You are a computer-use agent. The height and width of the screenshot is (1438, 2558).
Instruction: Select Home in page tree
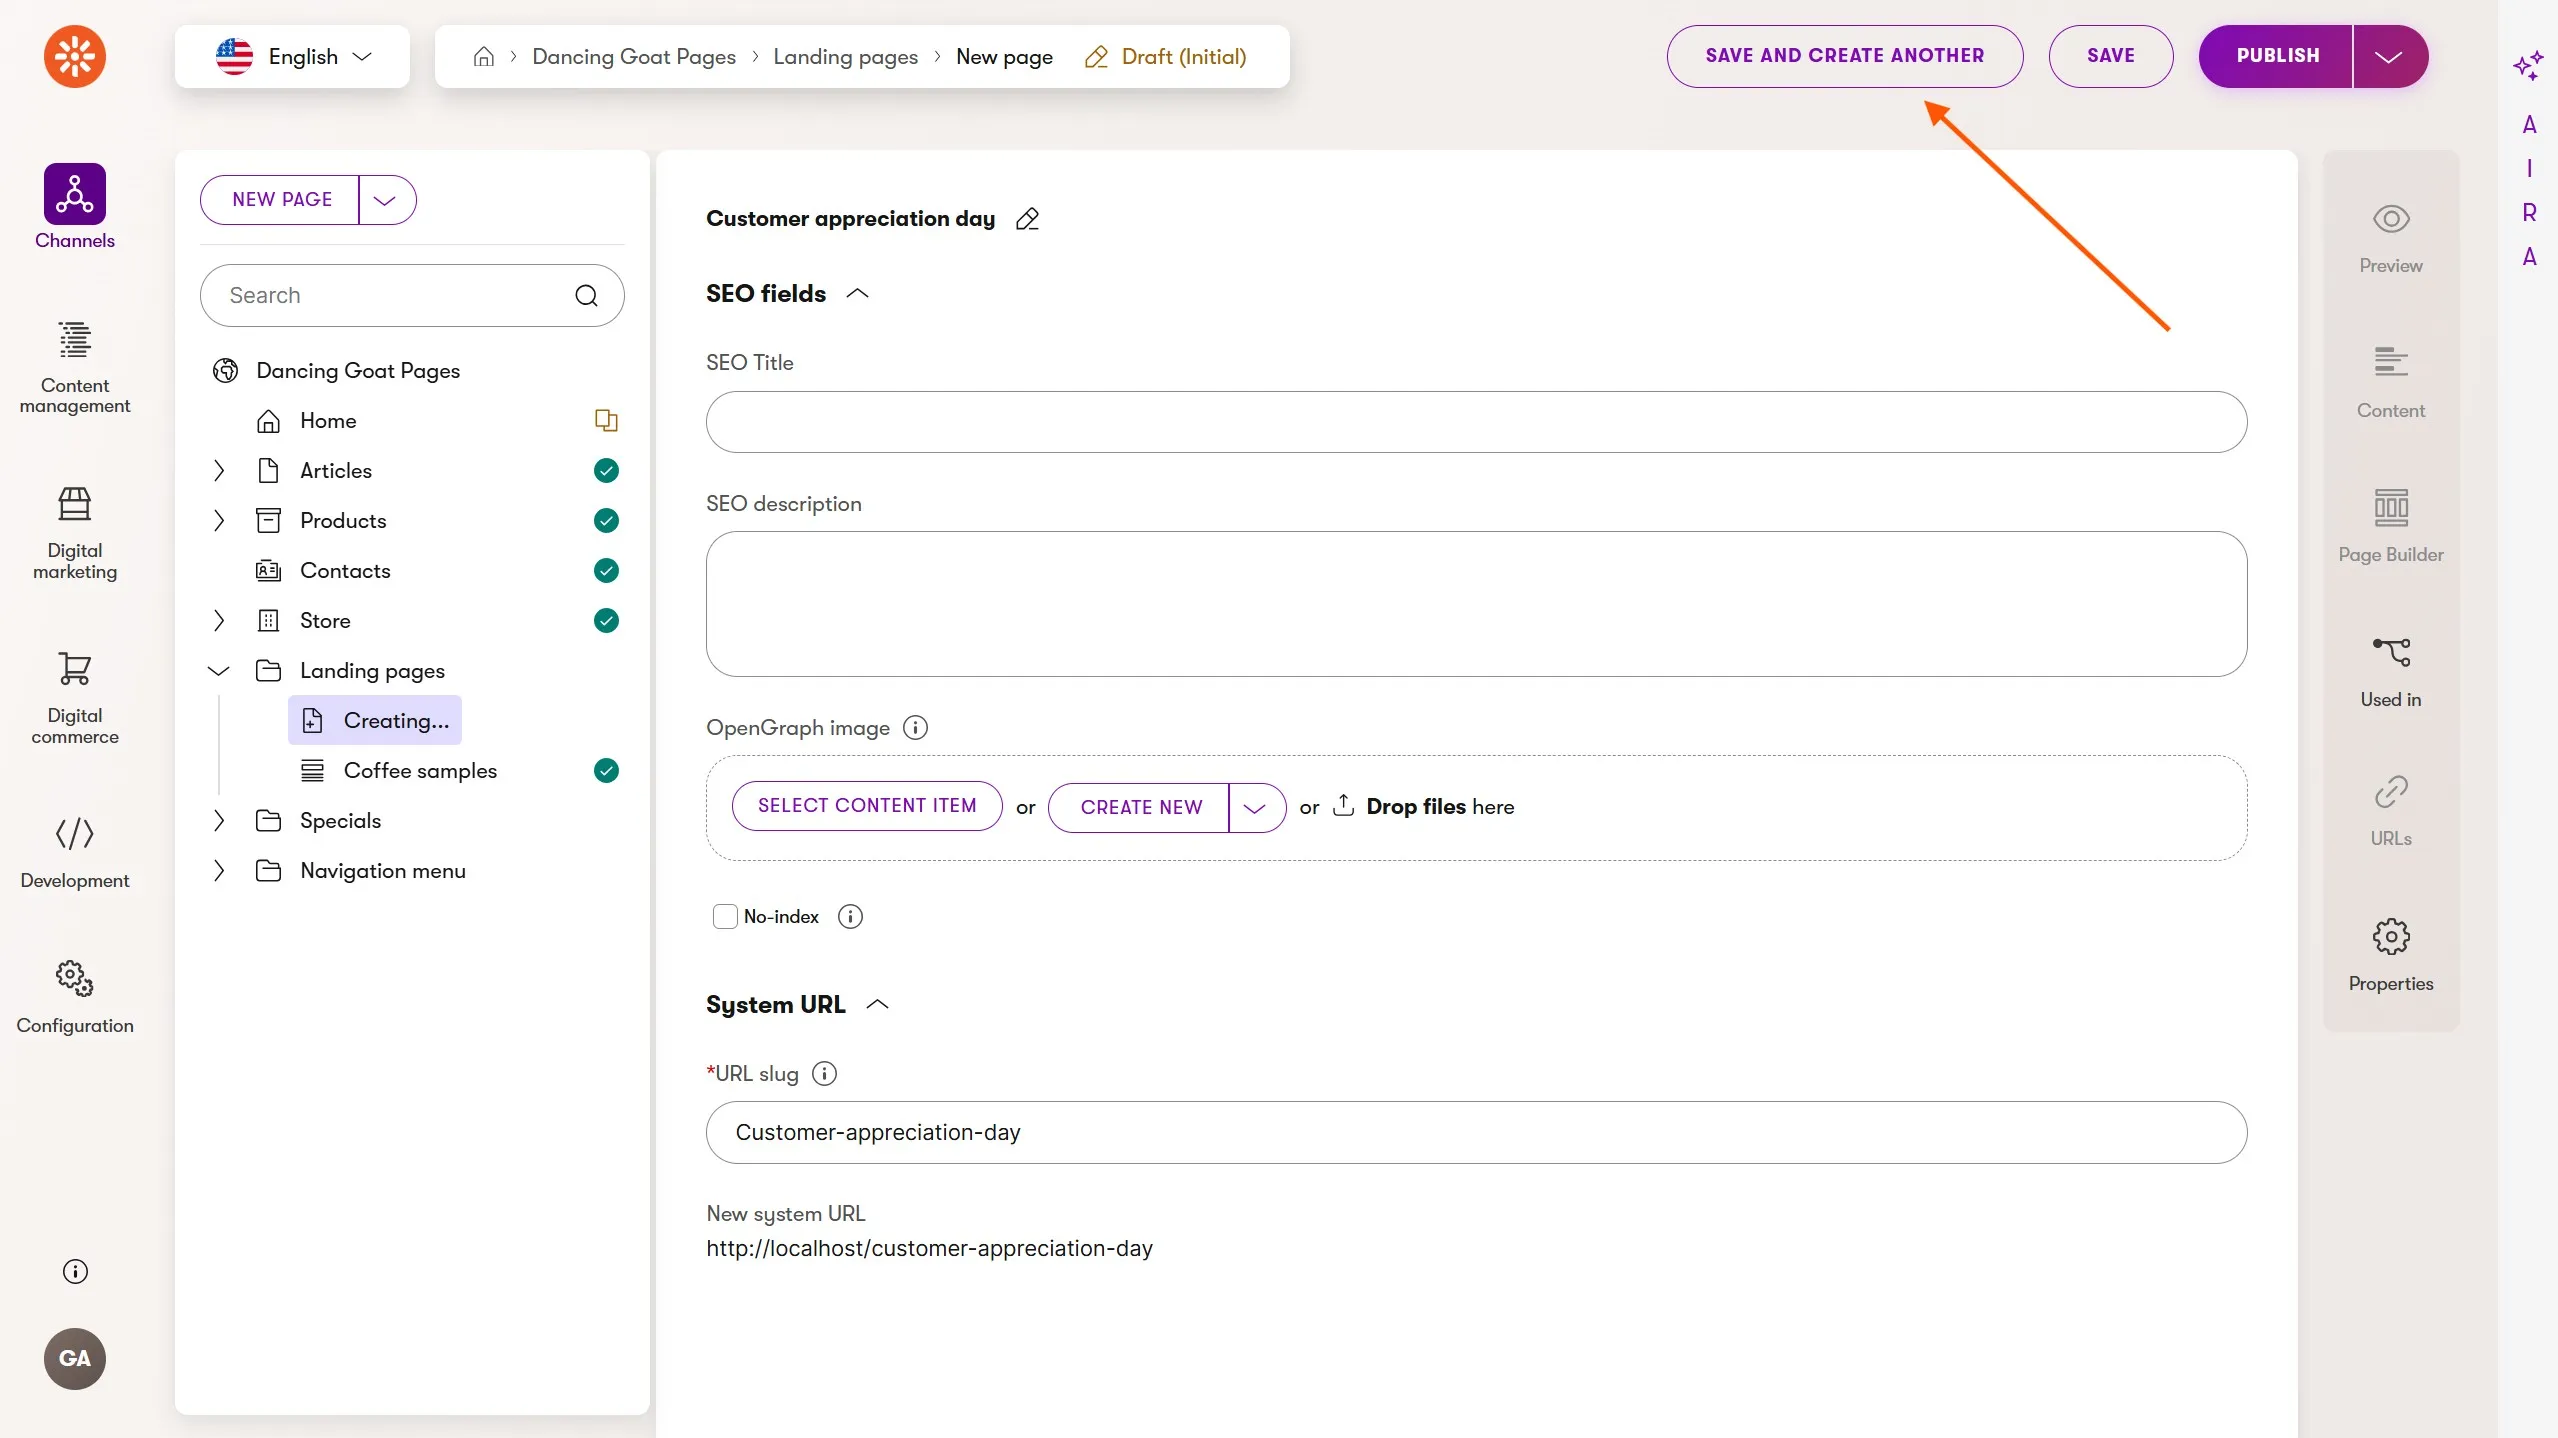click(x=328, y=421)
